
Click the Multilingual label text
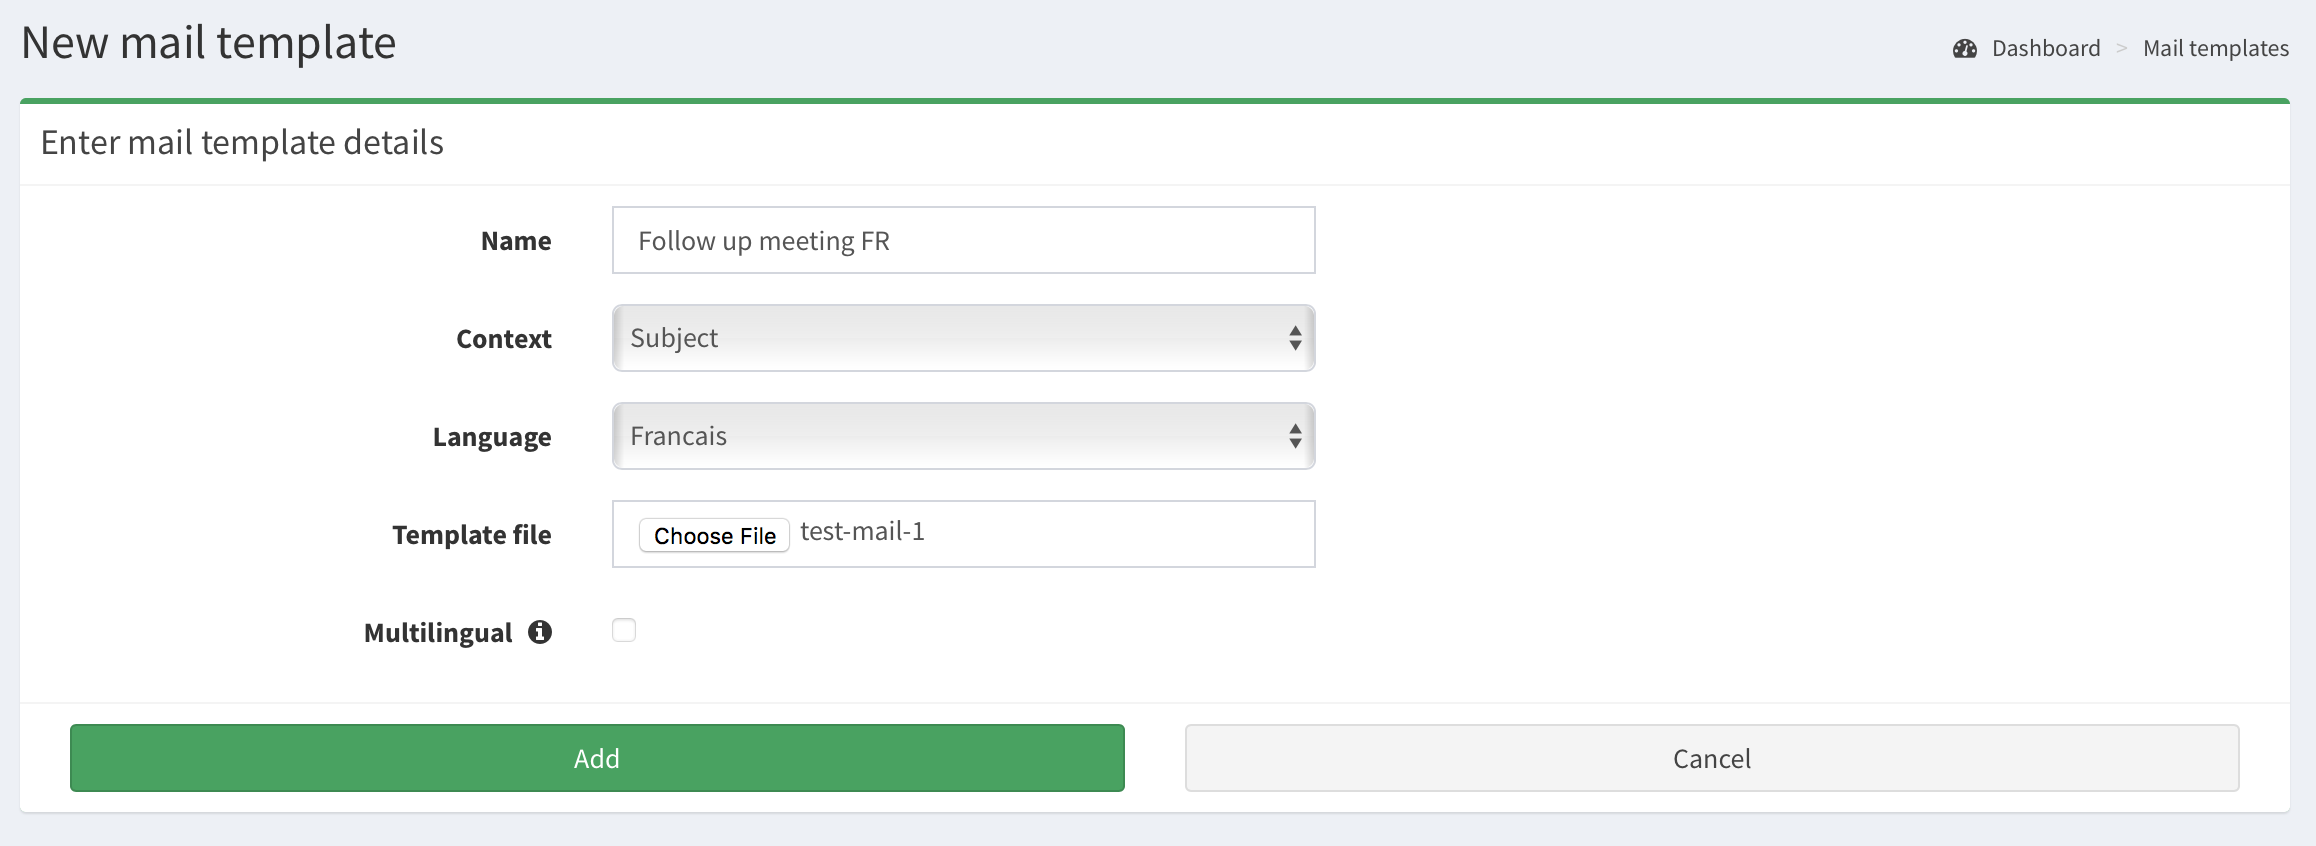click(438, 633)
